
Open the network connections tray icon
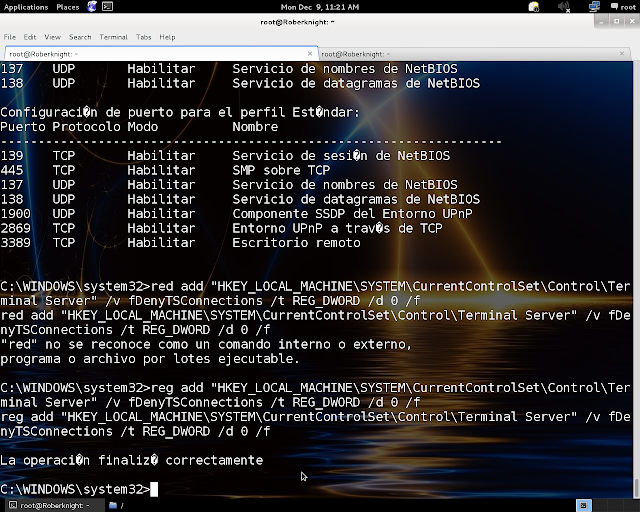[x=594, y=7]
